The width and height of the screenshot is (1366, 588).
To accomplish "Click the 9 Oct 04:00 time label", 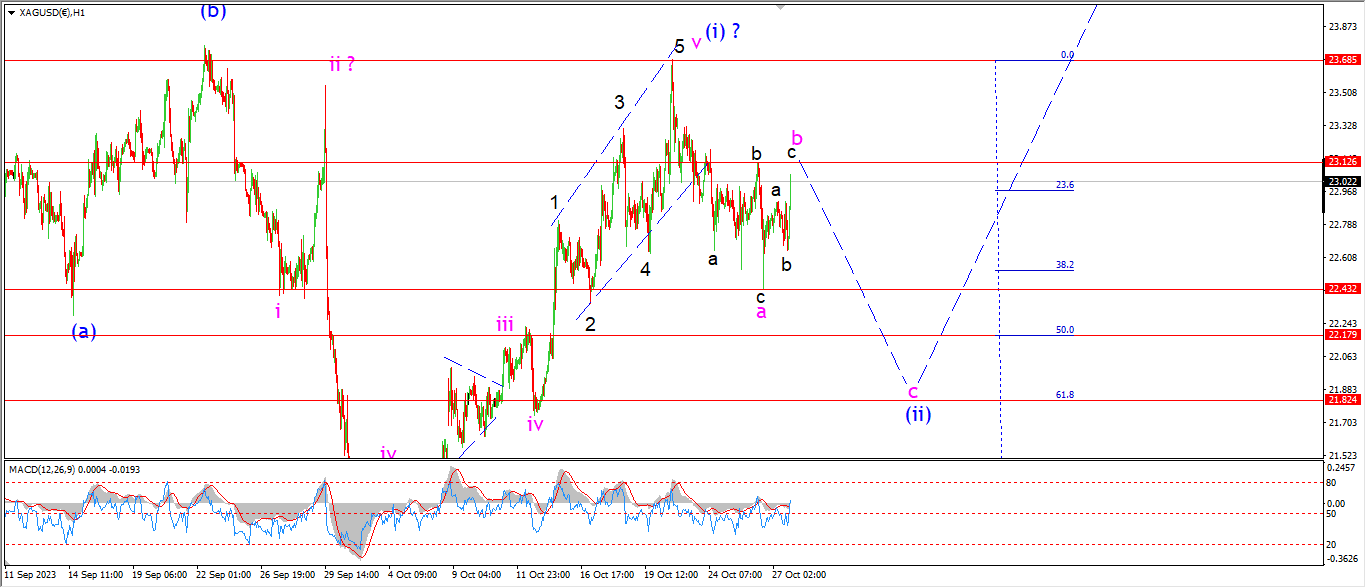I will click(x=477, y=575).
